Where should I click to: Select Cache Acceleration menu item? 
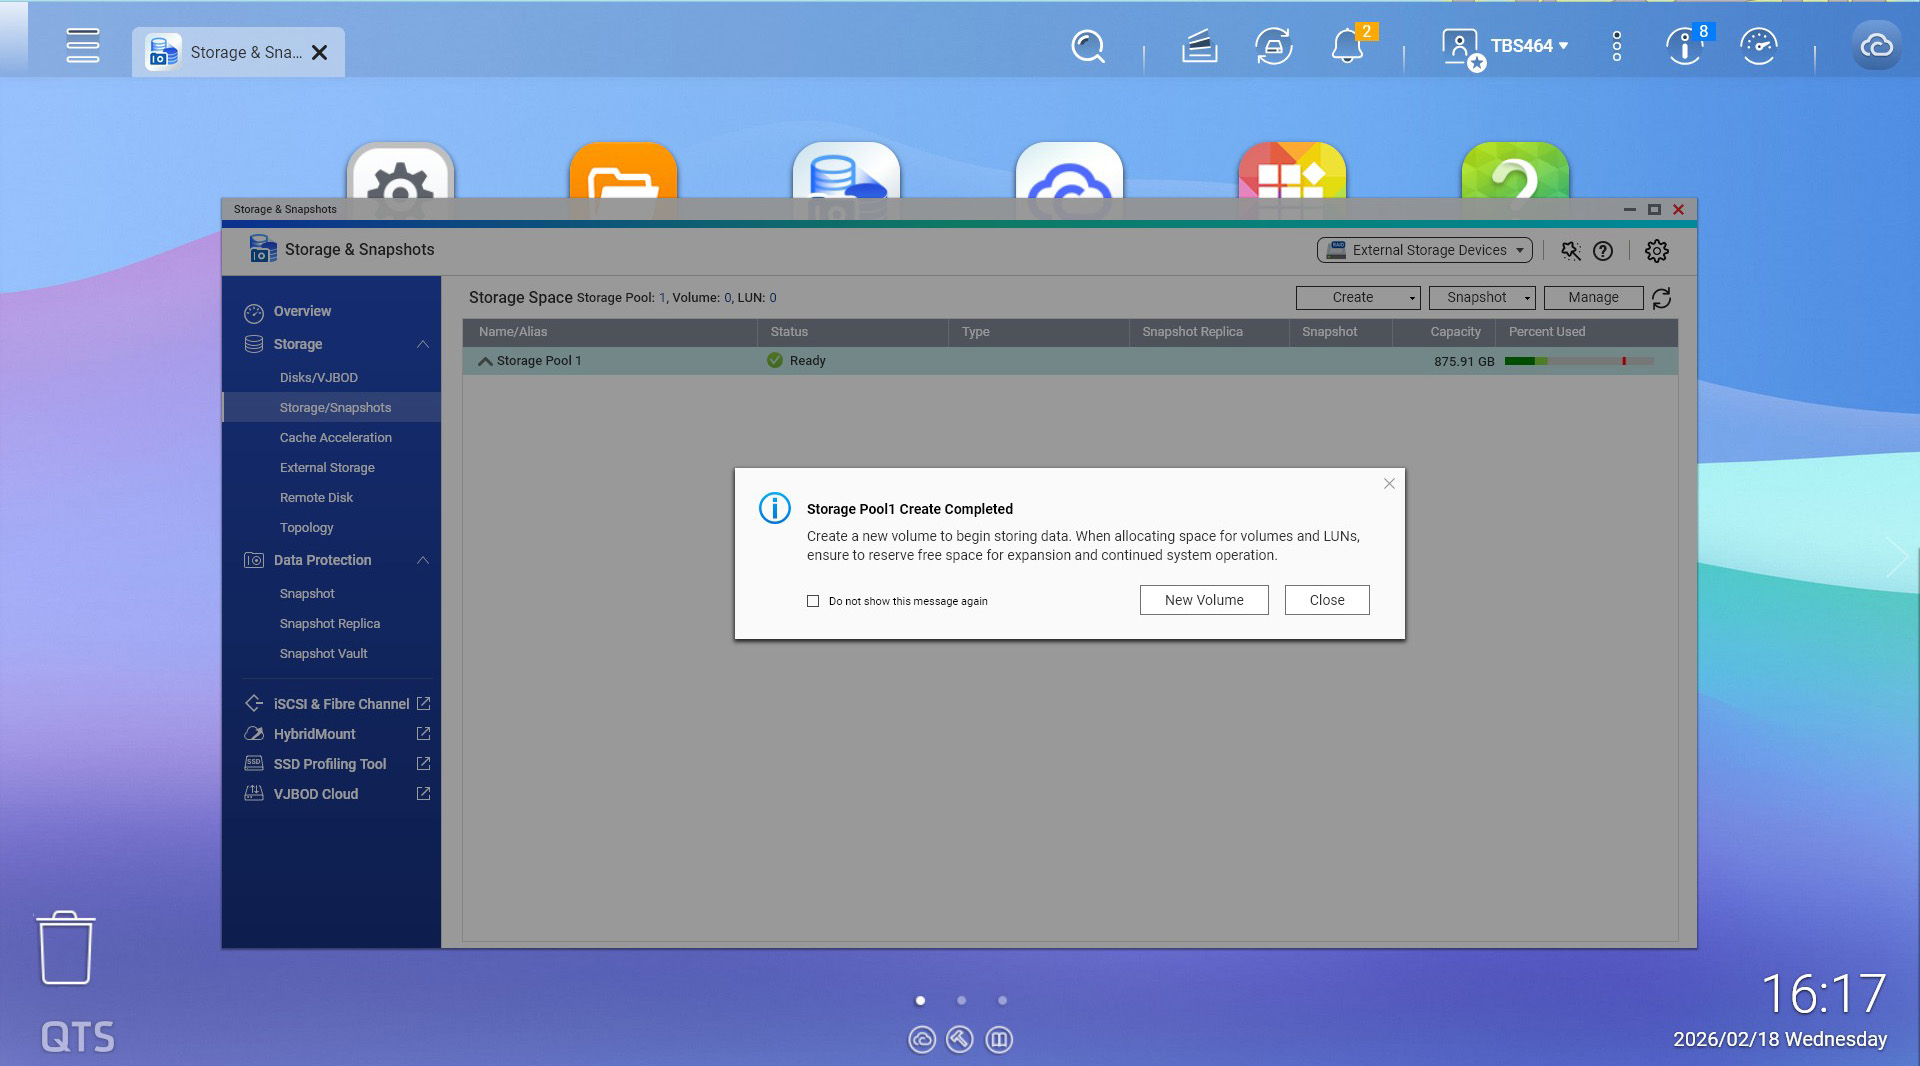335,438
